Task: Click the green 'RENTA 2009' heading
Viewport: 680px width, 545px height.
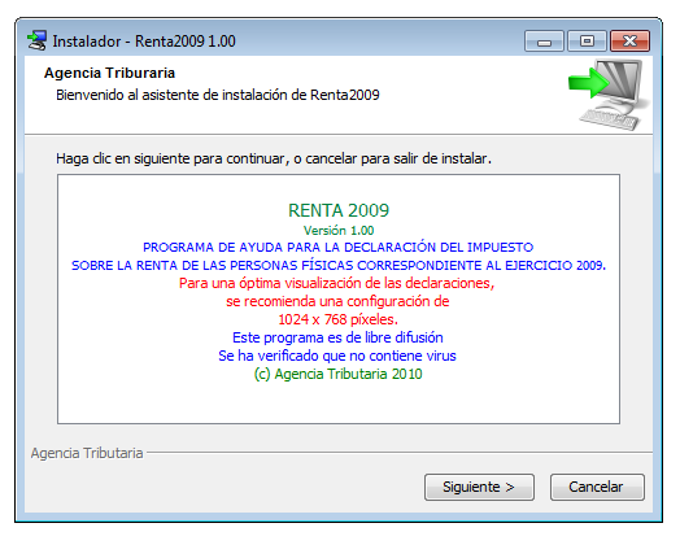Action: 339,211
